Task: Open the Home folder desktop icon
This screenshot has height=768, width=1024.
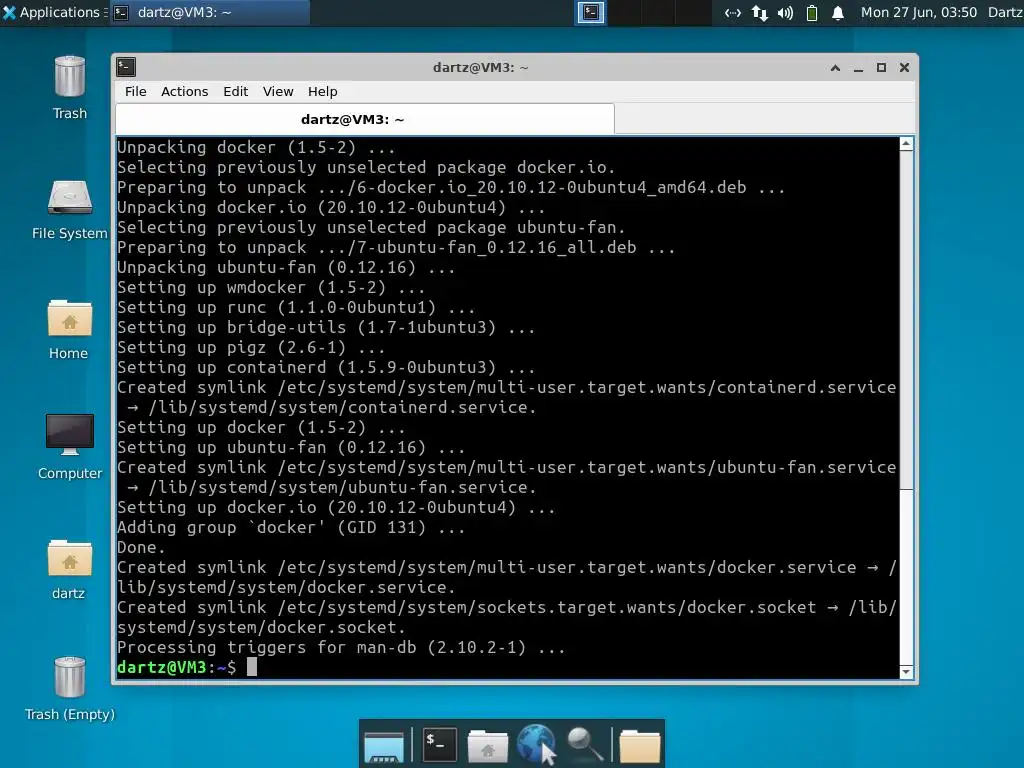Action: point(69,330)
